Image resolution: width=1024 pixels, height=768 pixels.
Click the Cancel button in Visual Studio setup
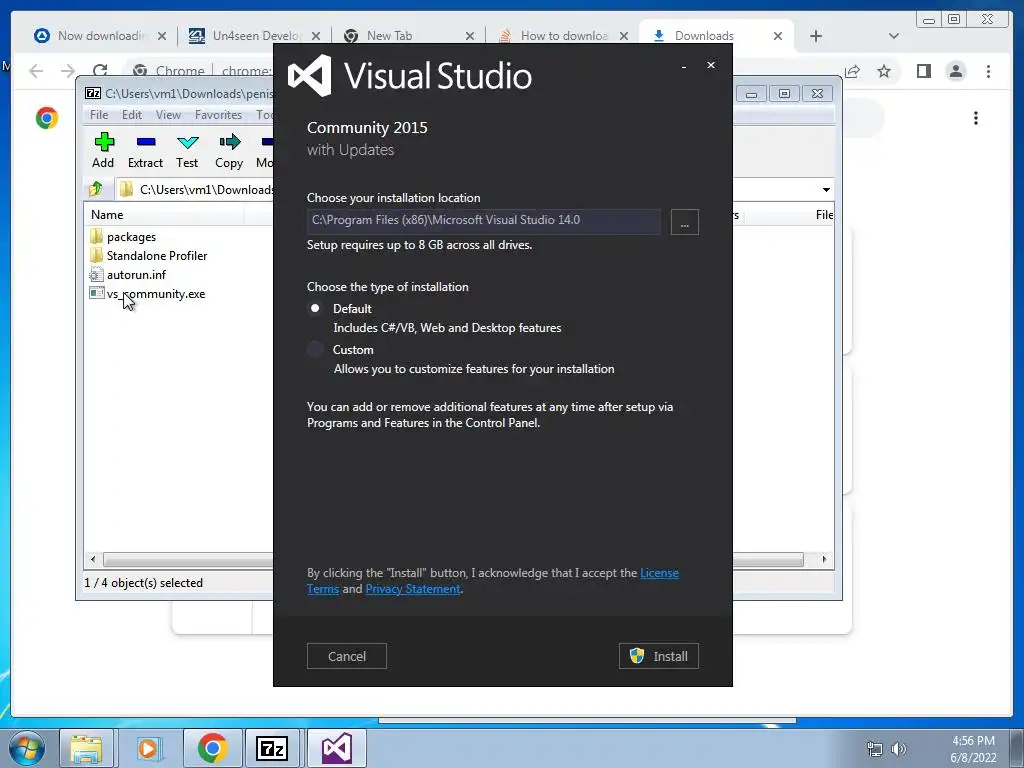347,656
